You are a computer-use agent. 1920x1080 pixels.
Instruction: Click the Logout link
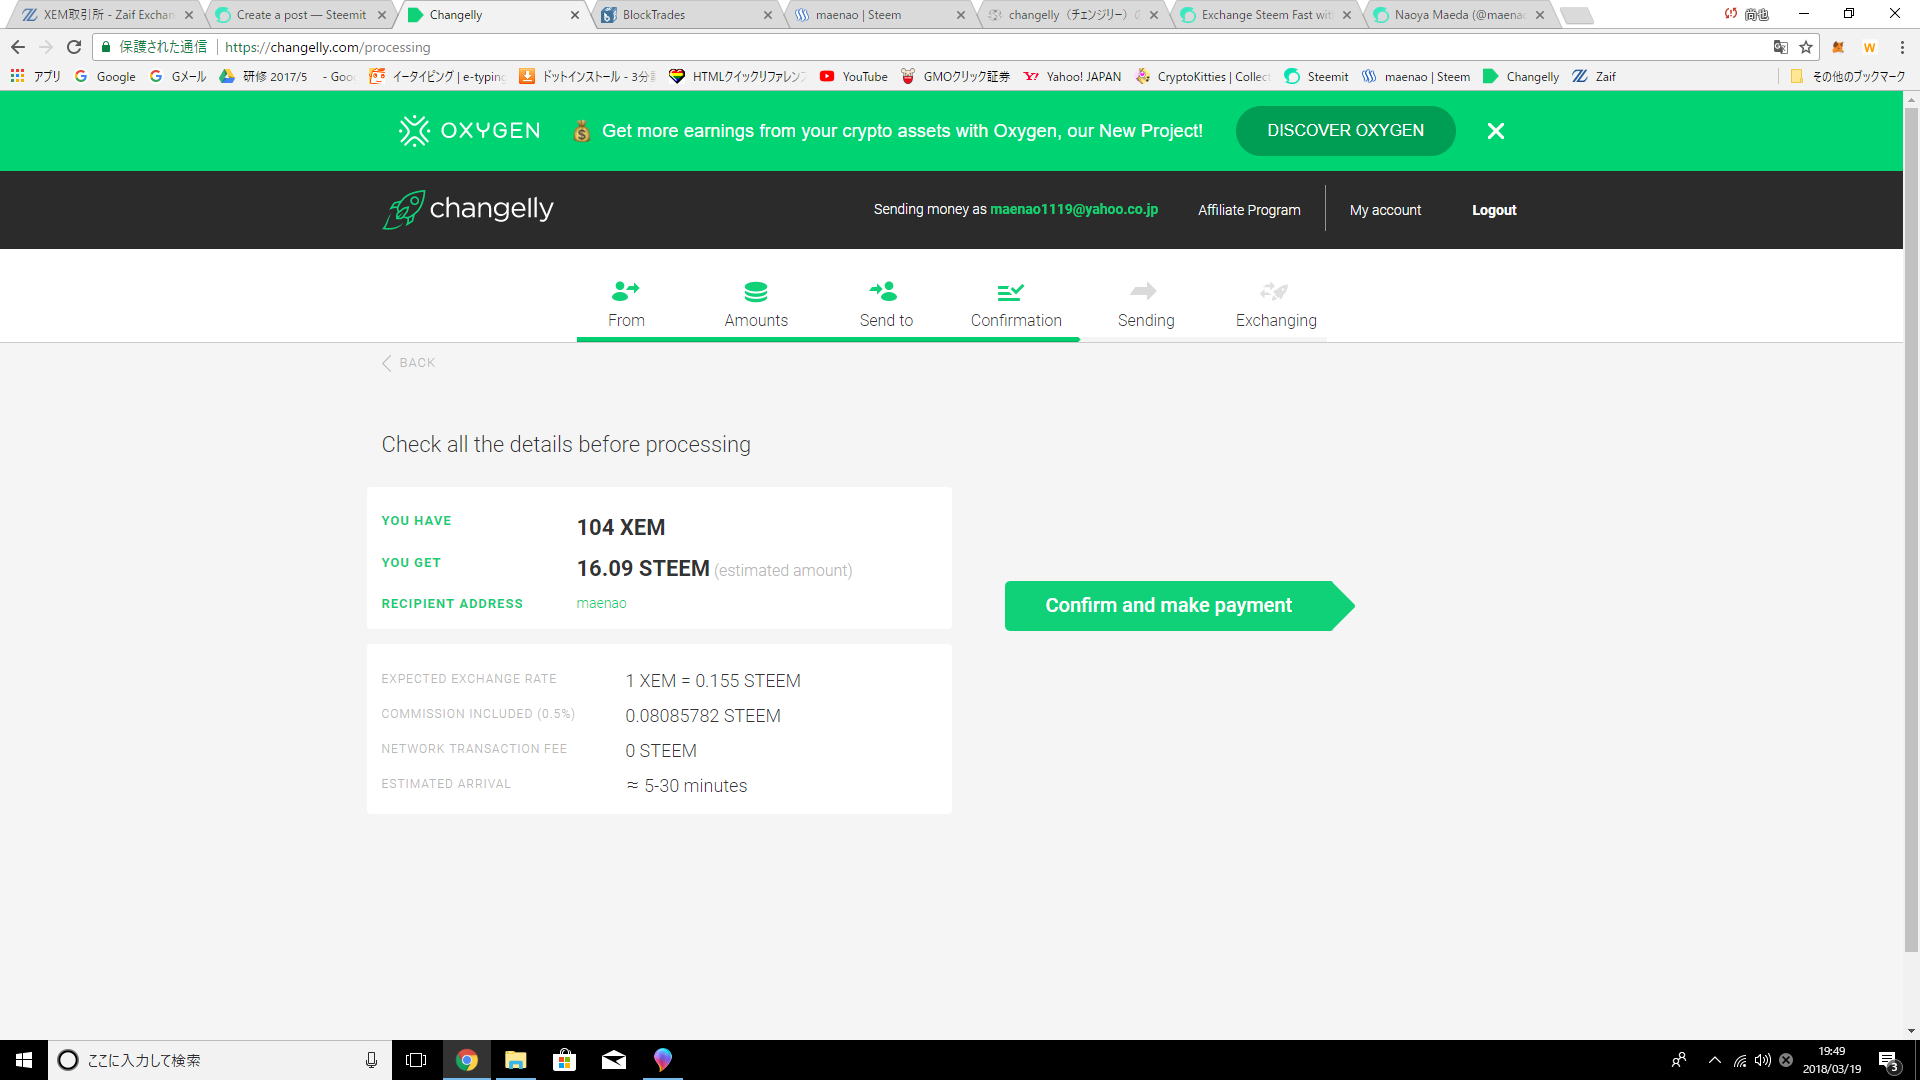pos(1494,210)
